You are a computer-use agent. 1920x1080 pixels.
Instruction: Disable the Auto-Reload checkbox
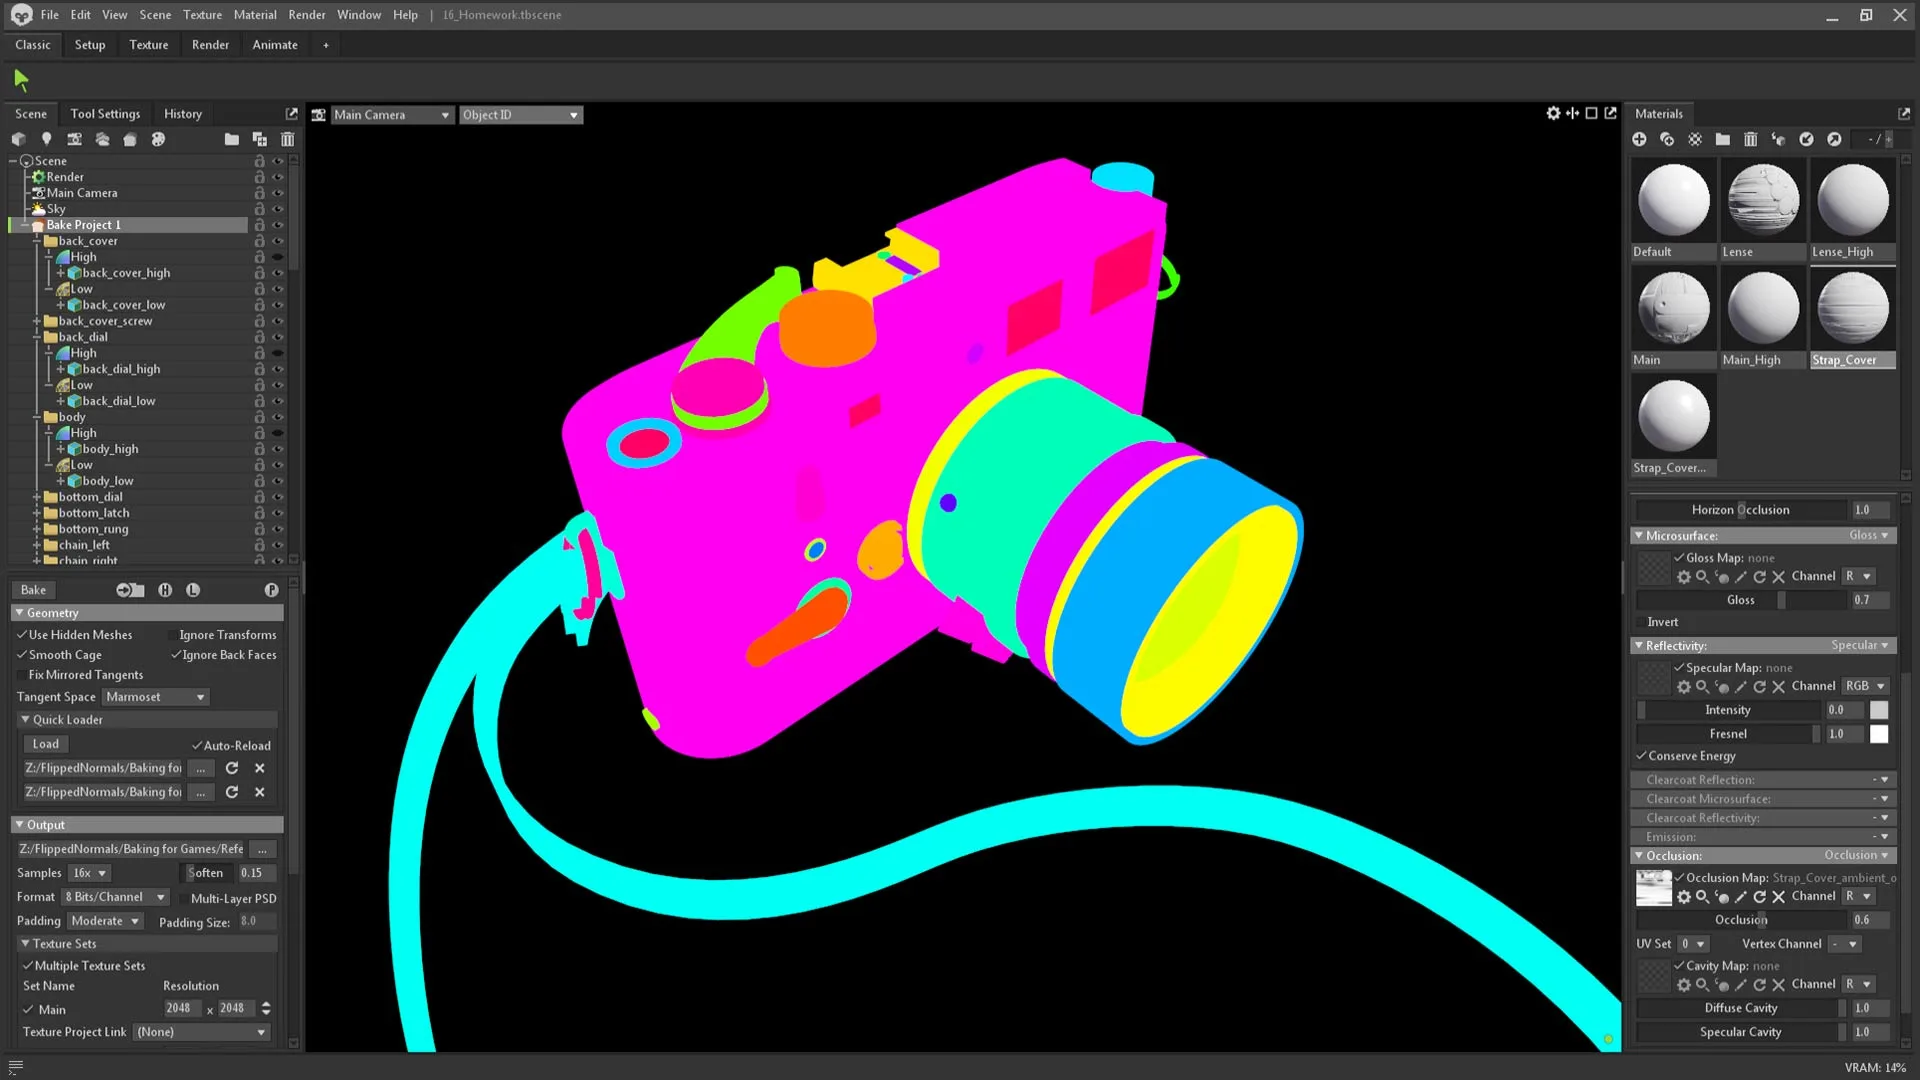[197, 745]
